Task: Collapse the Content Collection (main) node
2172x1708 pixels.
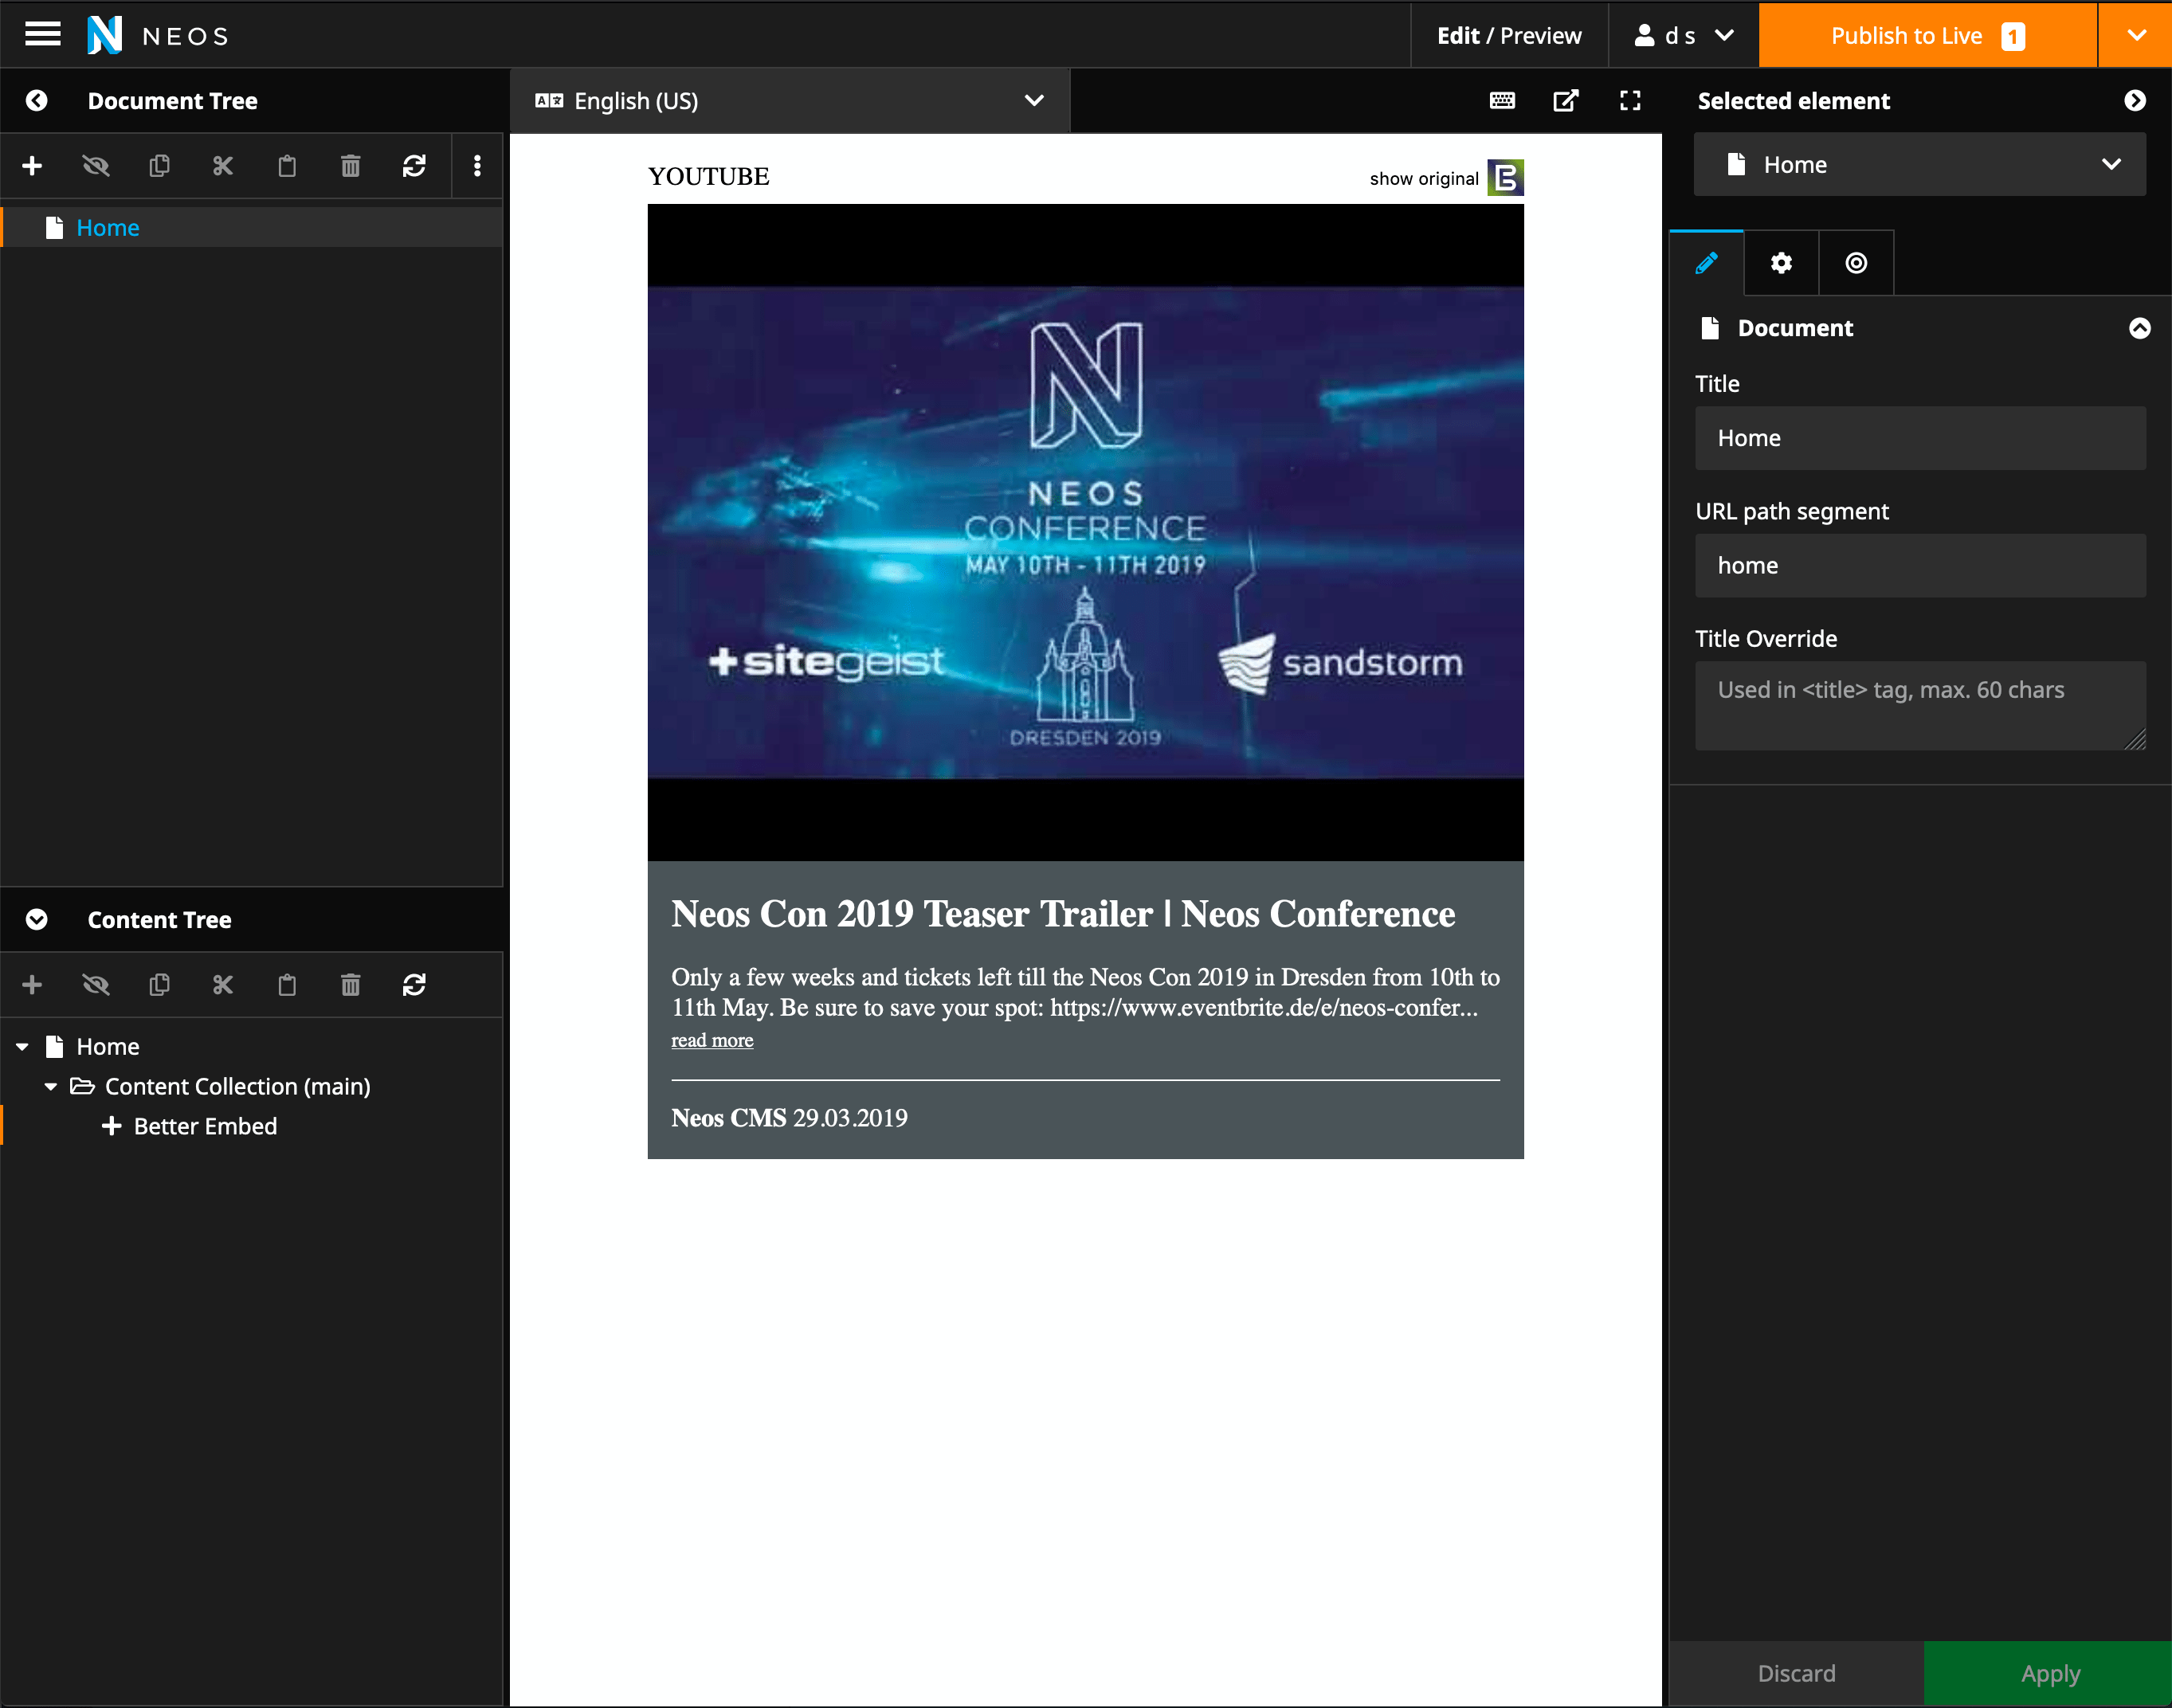Action: pos(50,1087)
